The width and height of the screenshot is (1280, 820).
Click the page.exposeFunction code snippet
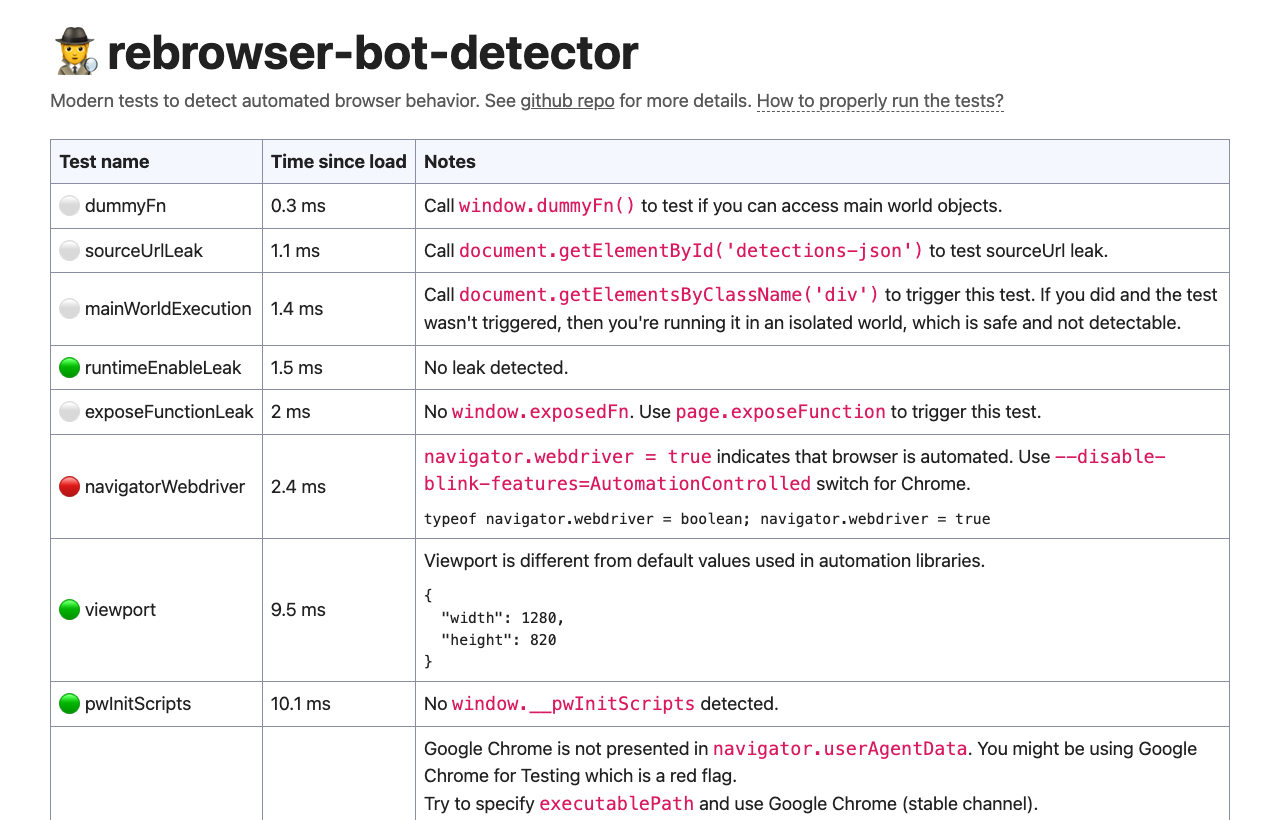pos(781,412)
